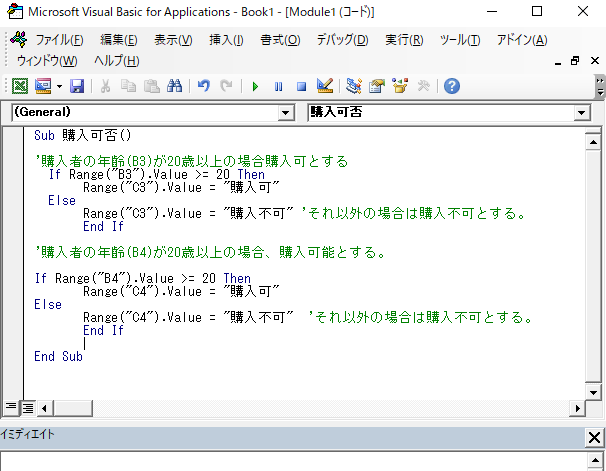The height and width of the screenshot is (471, 606).
Task: Click code window vertical scroll down arrow
Action: pos(593,393)
